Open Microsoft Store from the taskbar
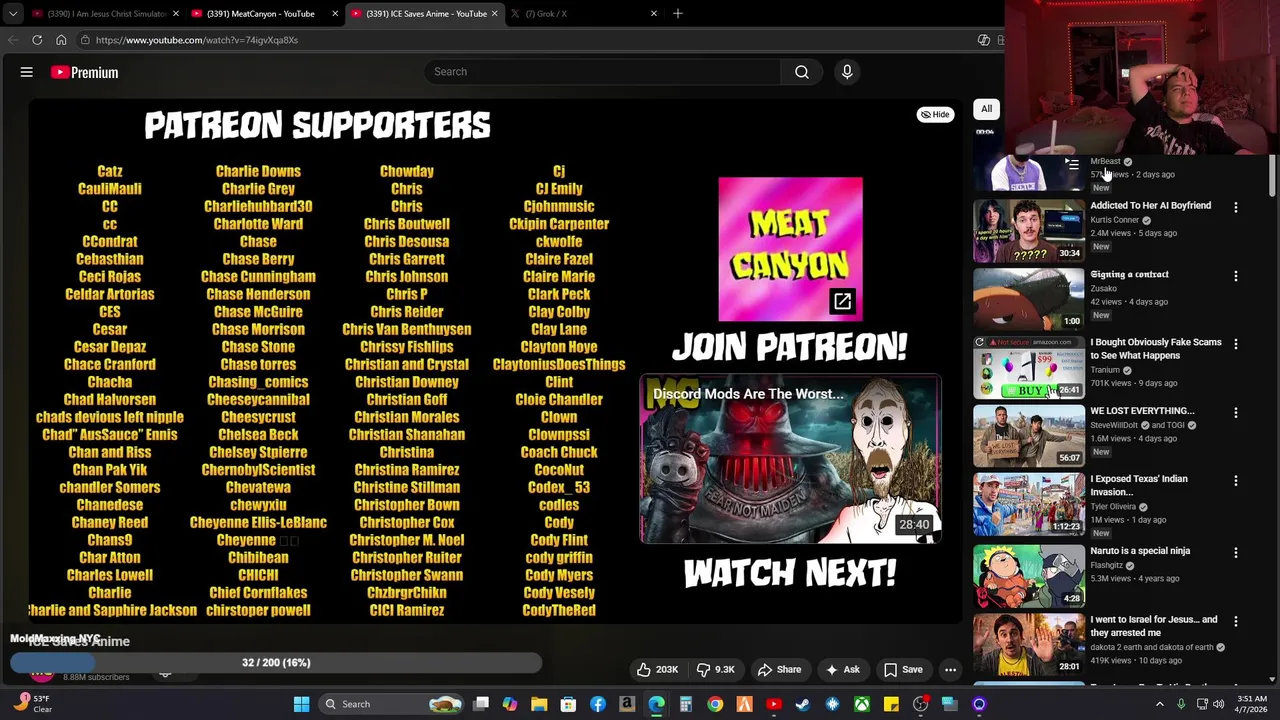Viewport: 1280px width, 720px height. pyautogui.click(x=568, y=704)
